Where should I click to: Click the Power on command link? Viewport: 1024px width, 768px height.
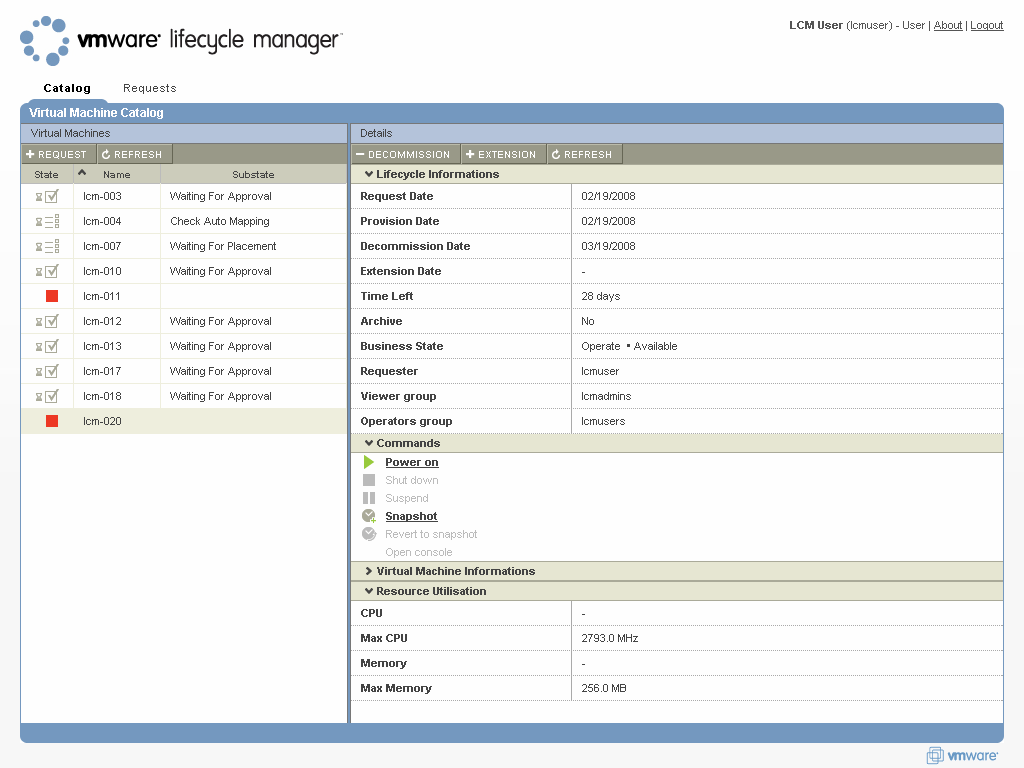(411, 462)
